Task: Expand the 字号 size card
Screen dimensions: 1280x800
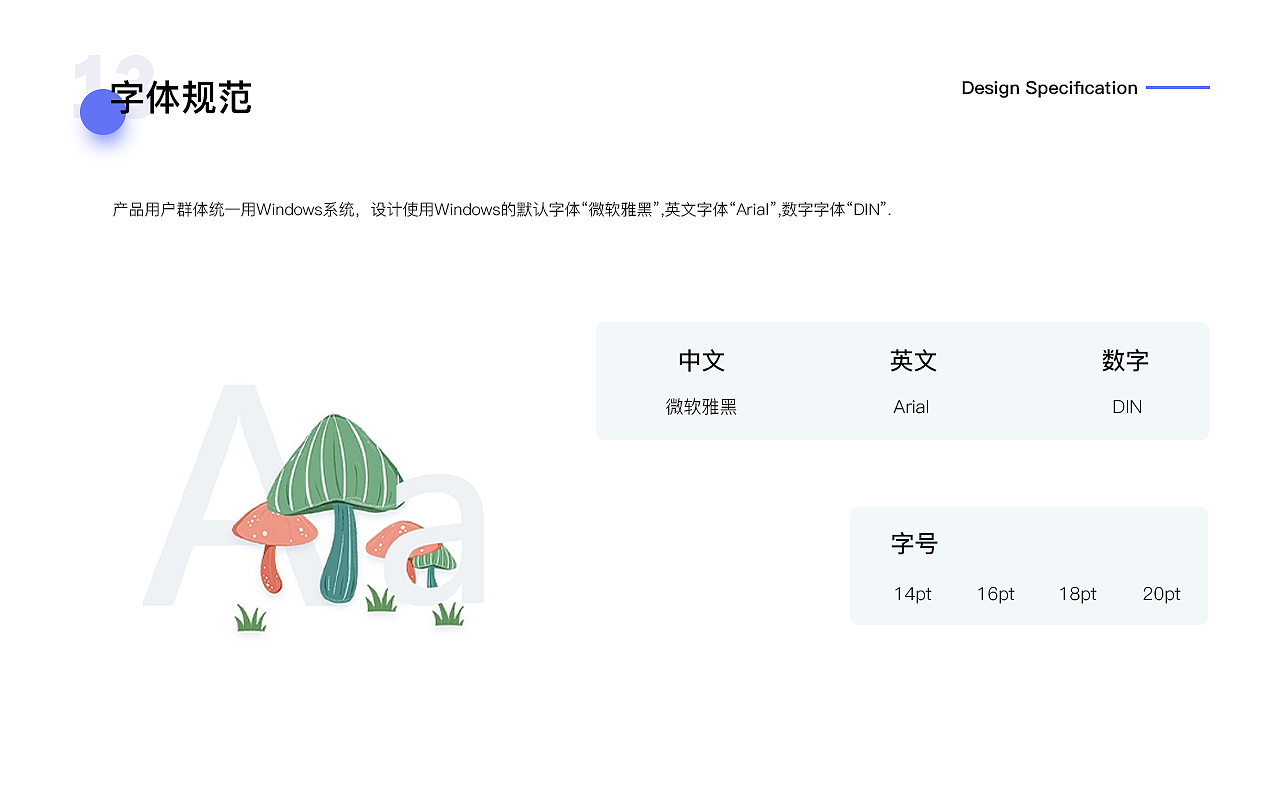Action: click(x=915, y=543)
